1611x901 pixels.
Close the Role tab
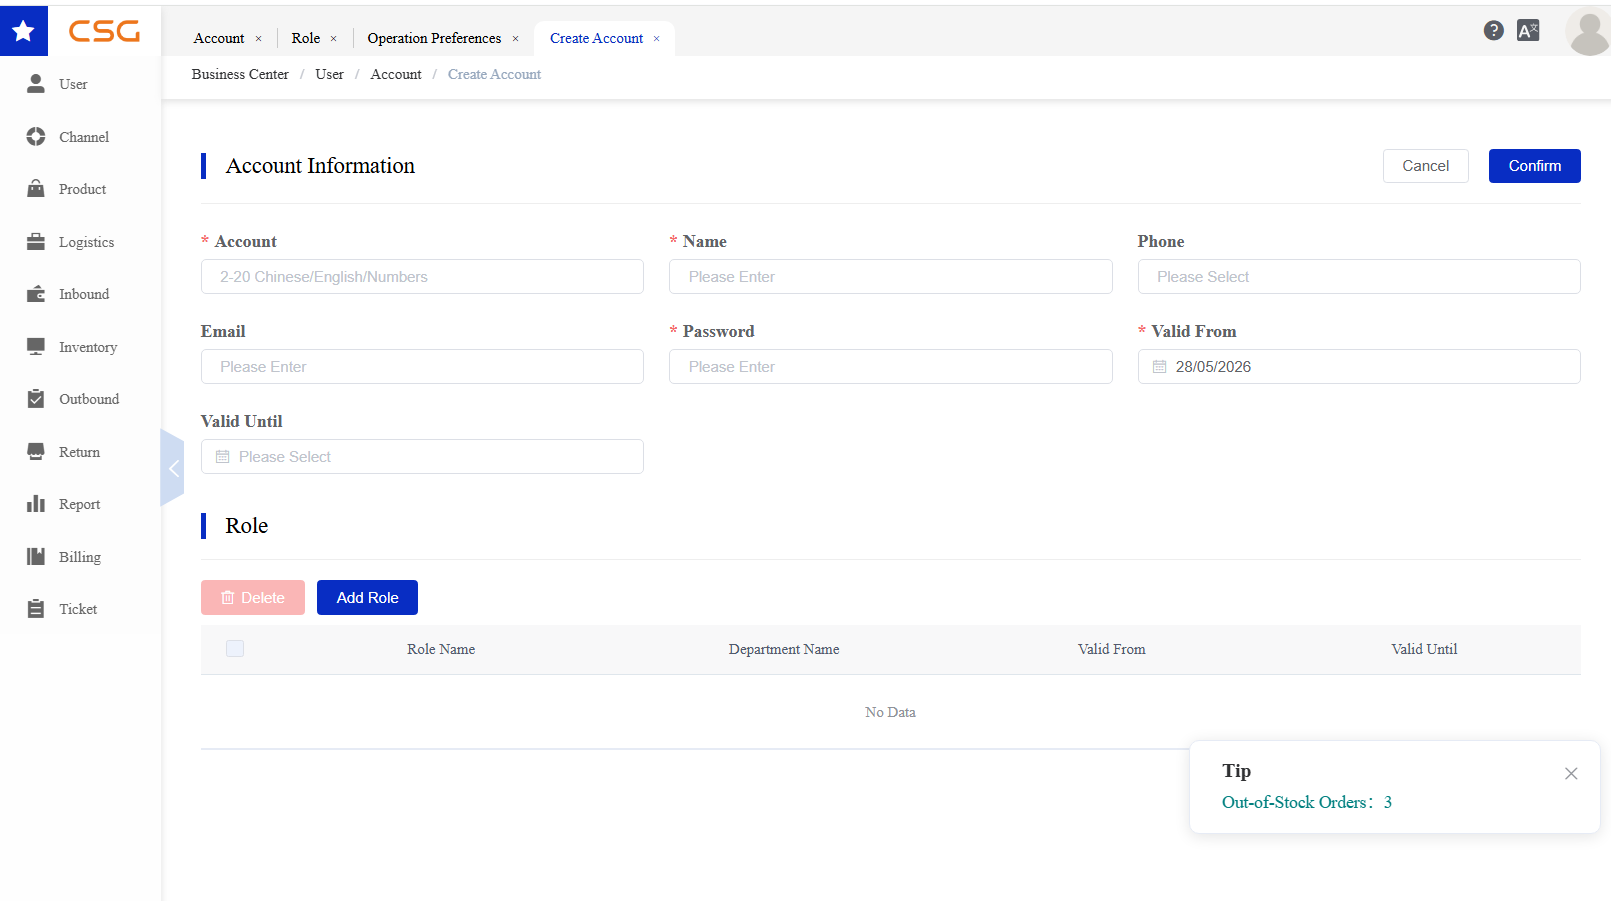click(x=334, y=39)
